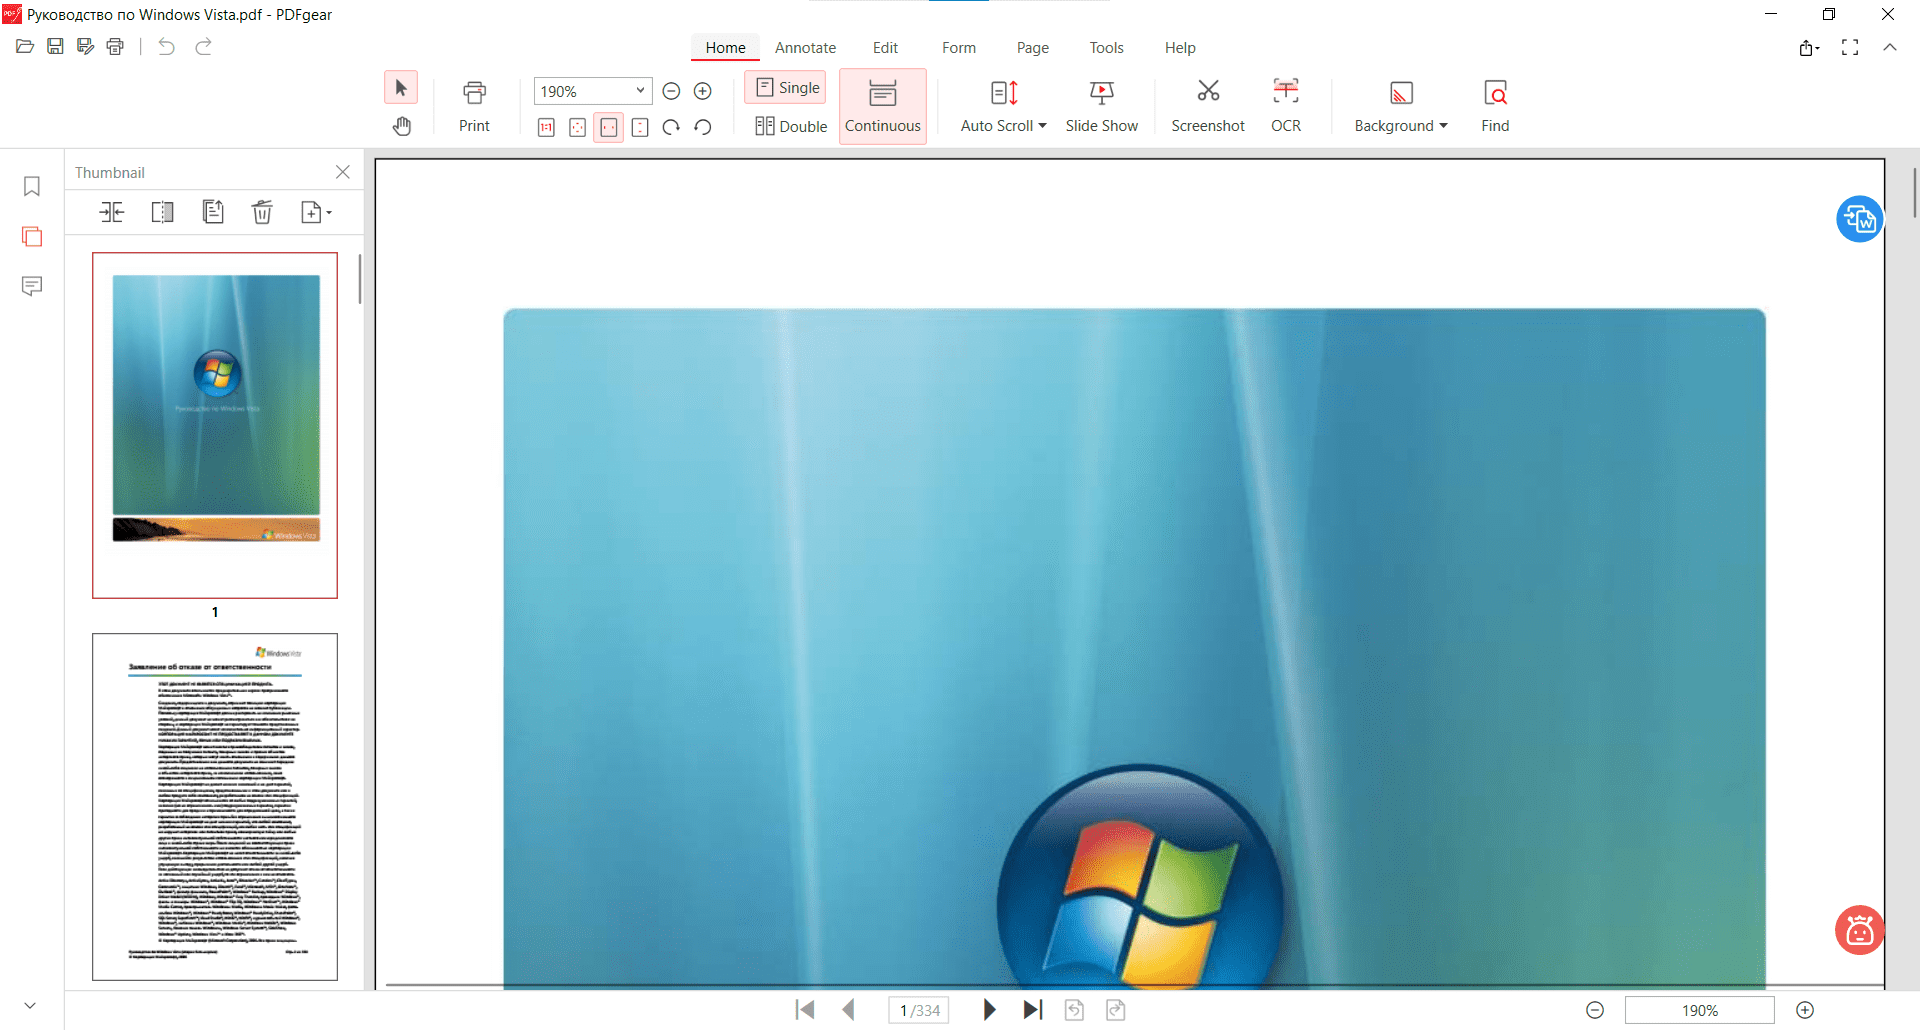1920x1030 pixels.
Task: Toggle Single page view
Action: pyautogui.click(x=786, y=88)
